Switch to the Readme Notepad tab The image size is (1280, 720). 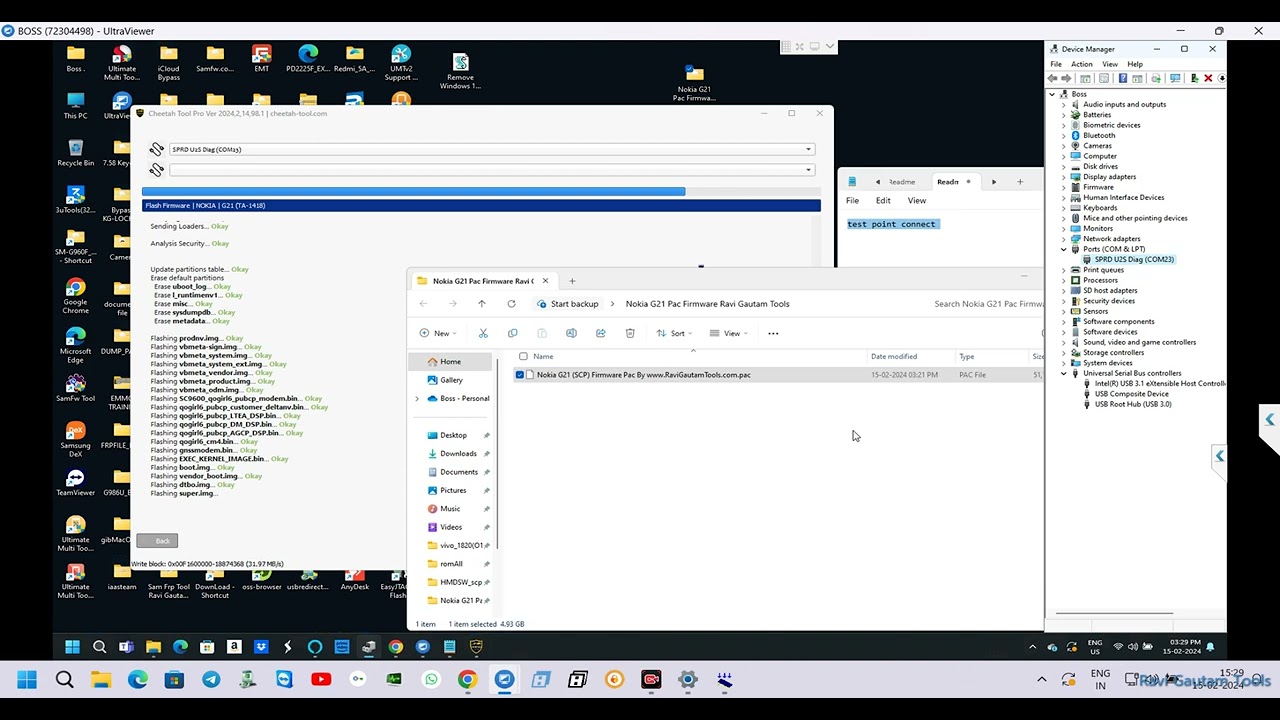[901, 182]
